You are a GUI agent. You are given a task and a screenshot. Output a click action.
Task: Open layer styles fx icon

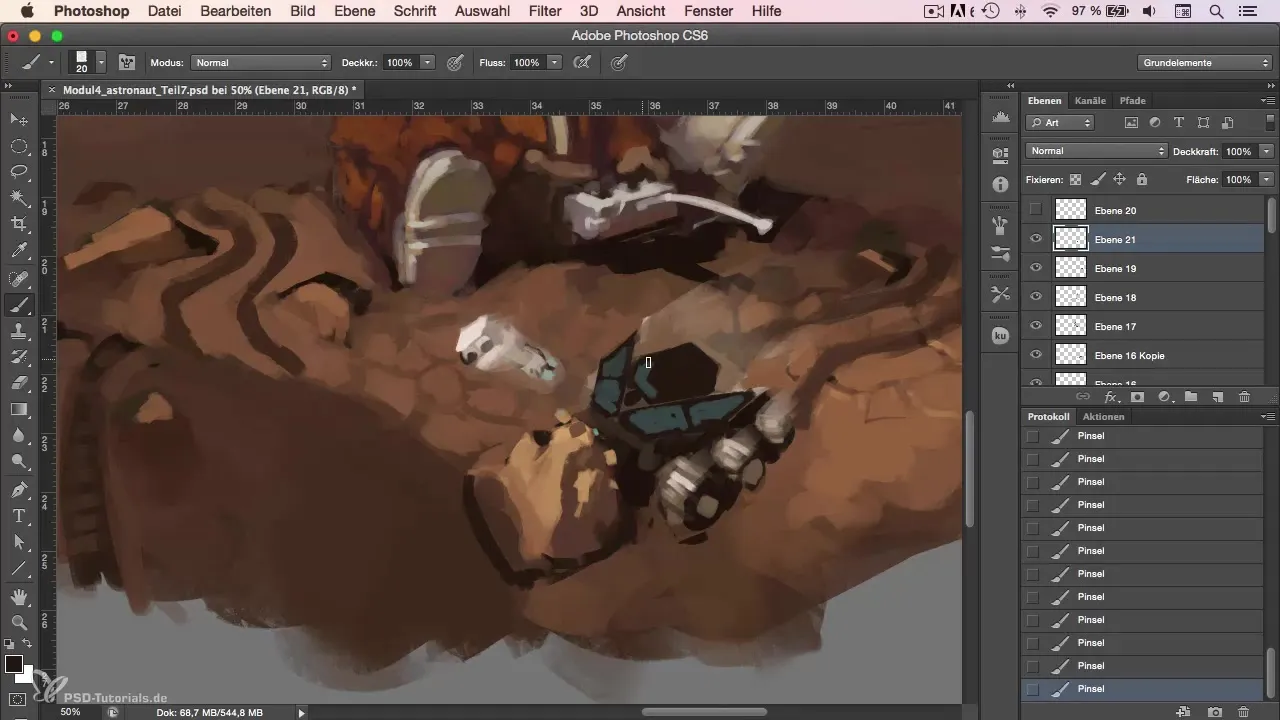tap(1110, 397)
